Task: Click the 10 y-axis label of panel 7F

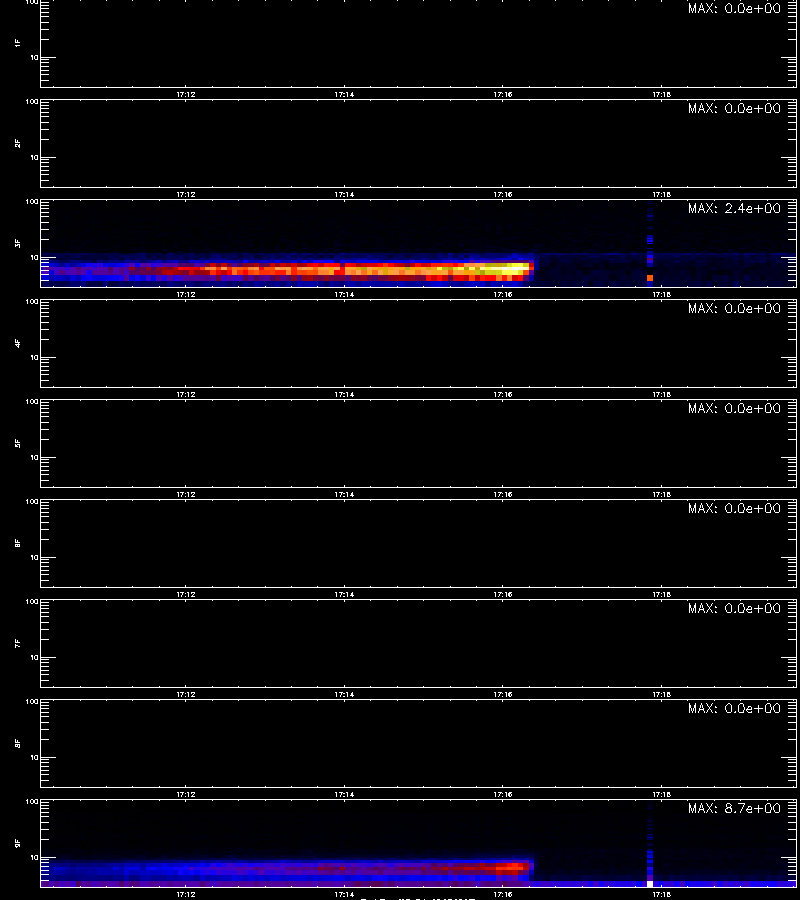Action: [34, 658]
